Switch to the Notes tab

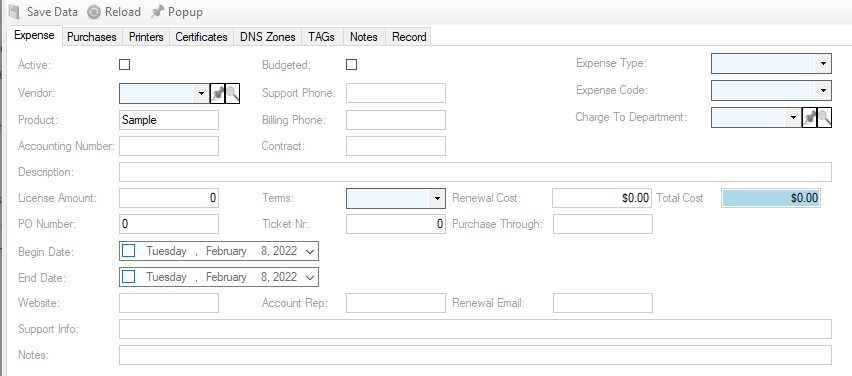tap(364, 37)
